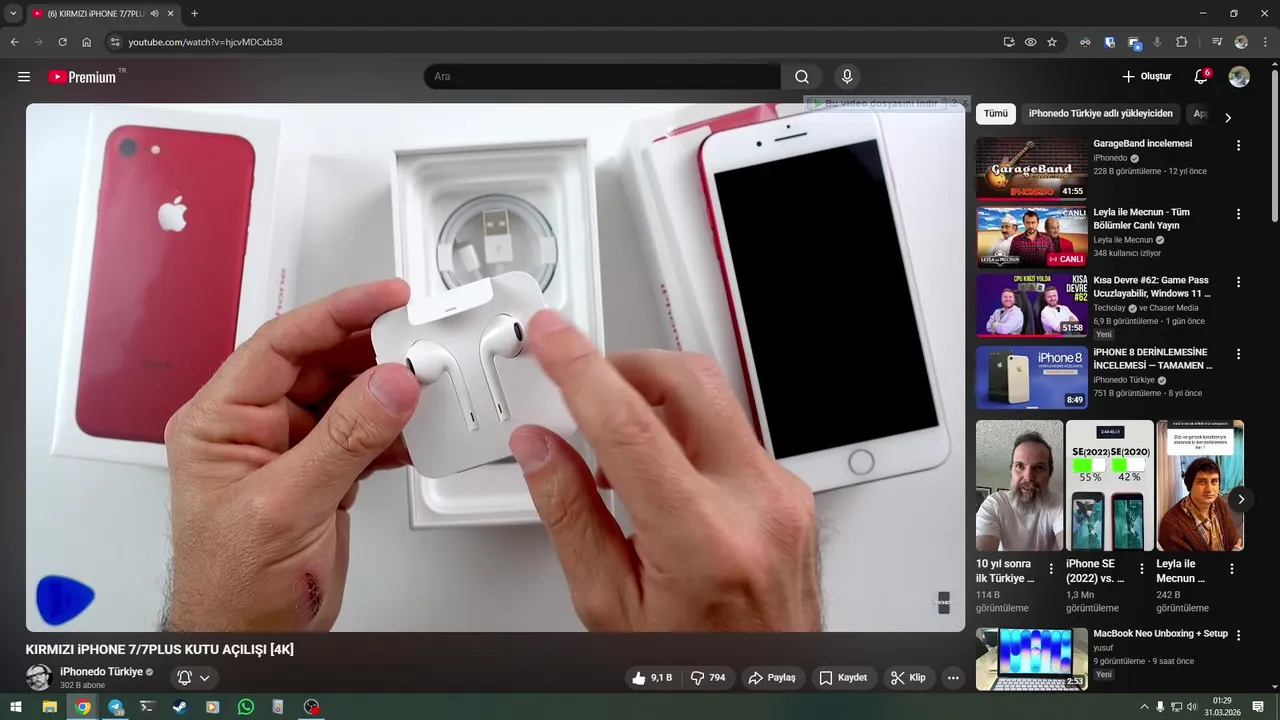The width and height of the screenshot is (1280, 720).
Task: Open the 10 yıl sonra ilk Türkiye short
Action: click(x=1019, y=485)
